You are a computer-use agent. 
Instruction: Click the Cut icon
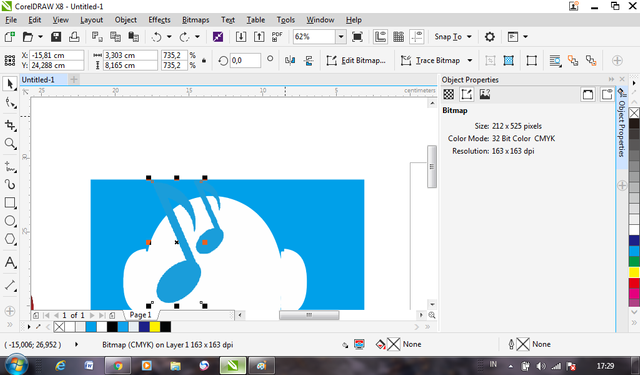[97, 37]
